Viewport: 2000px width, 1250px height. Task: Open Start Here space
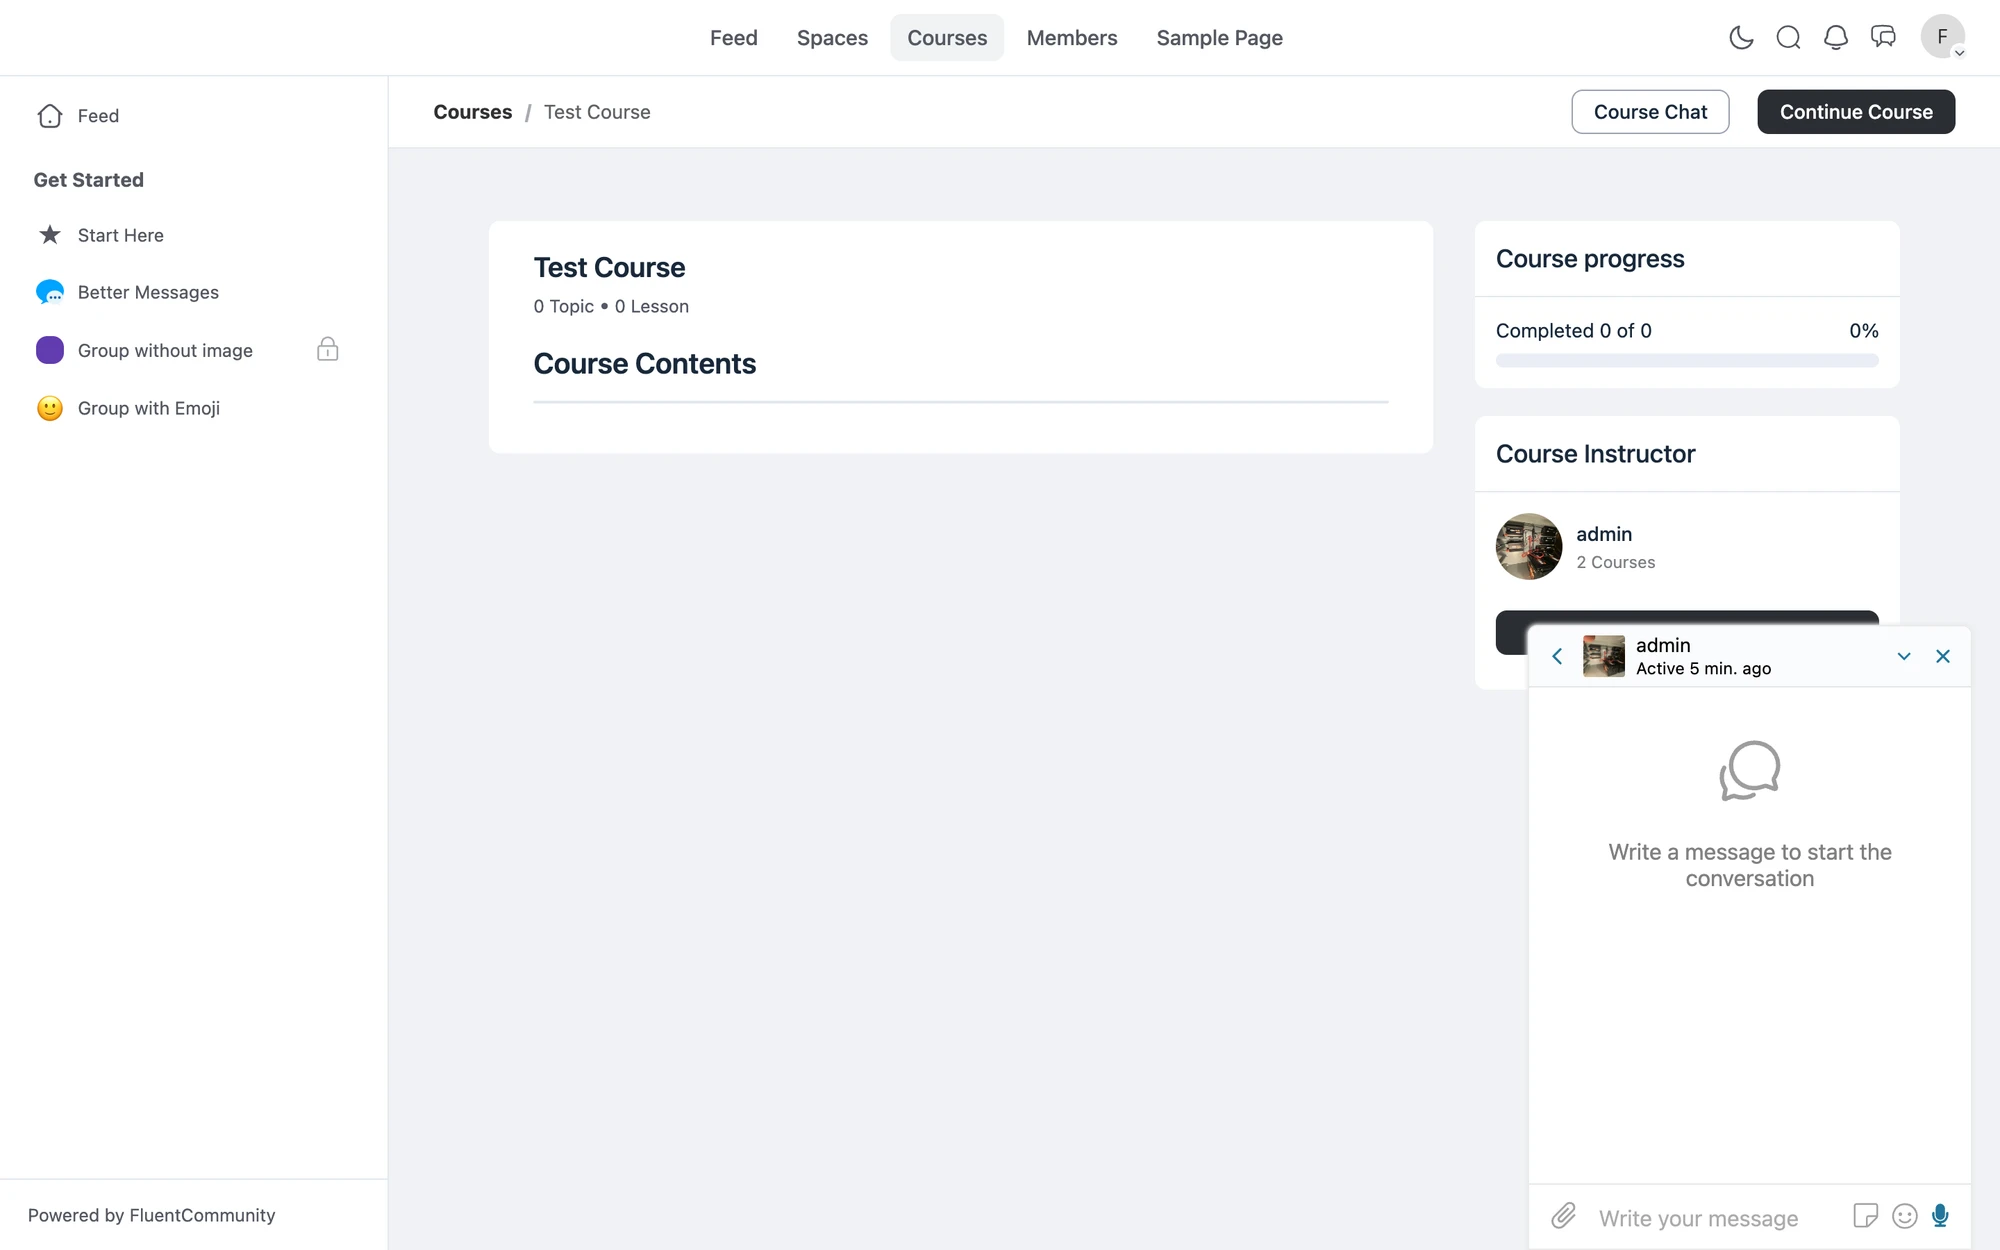pos(121,235)
